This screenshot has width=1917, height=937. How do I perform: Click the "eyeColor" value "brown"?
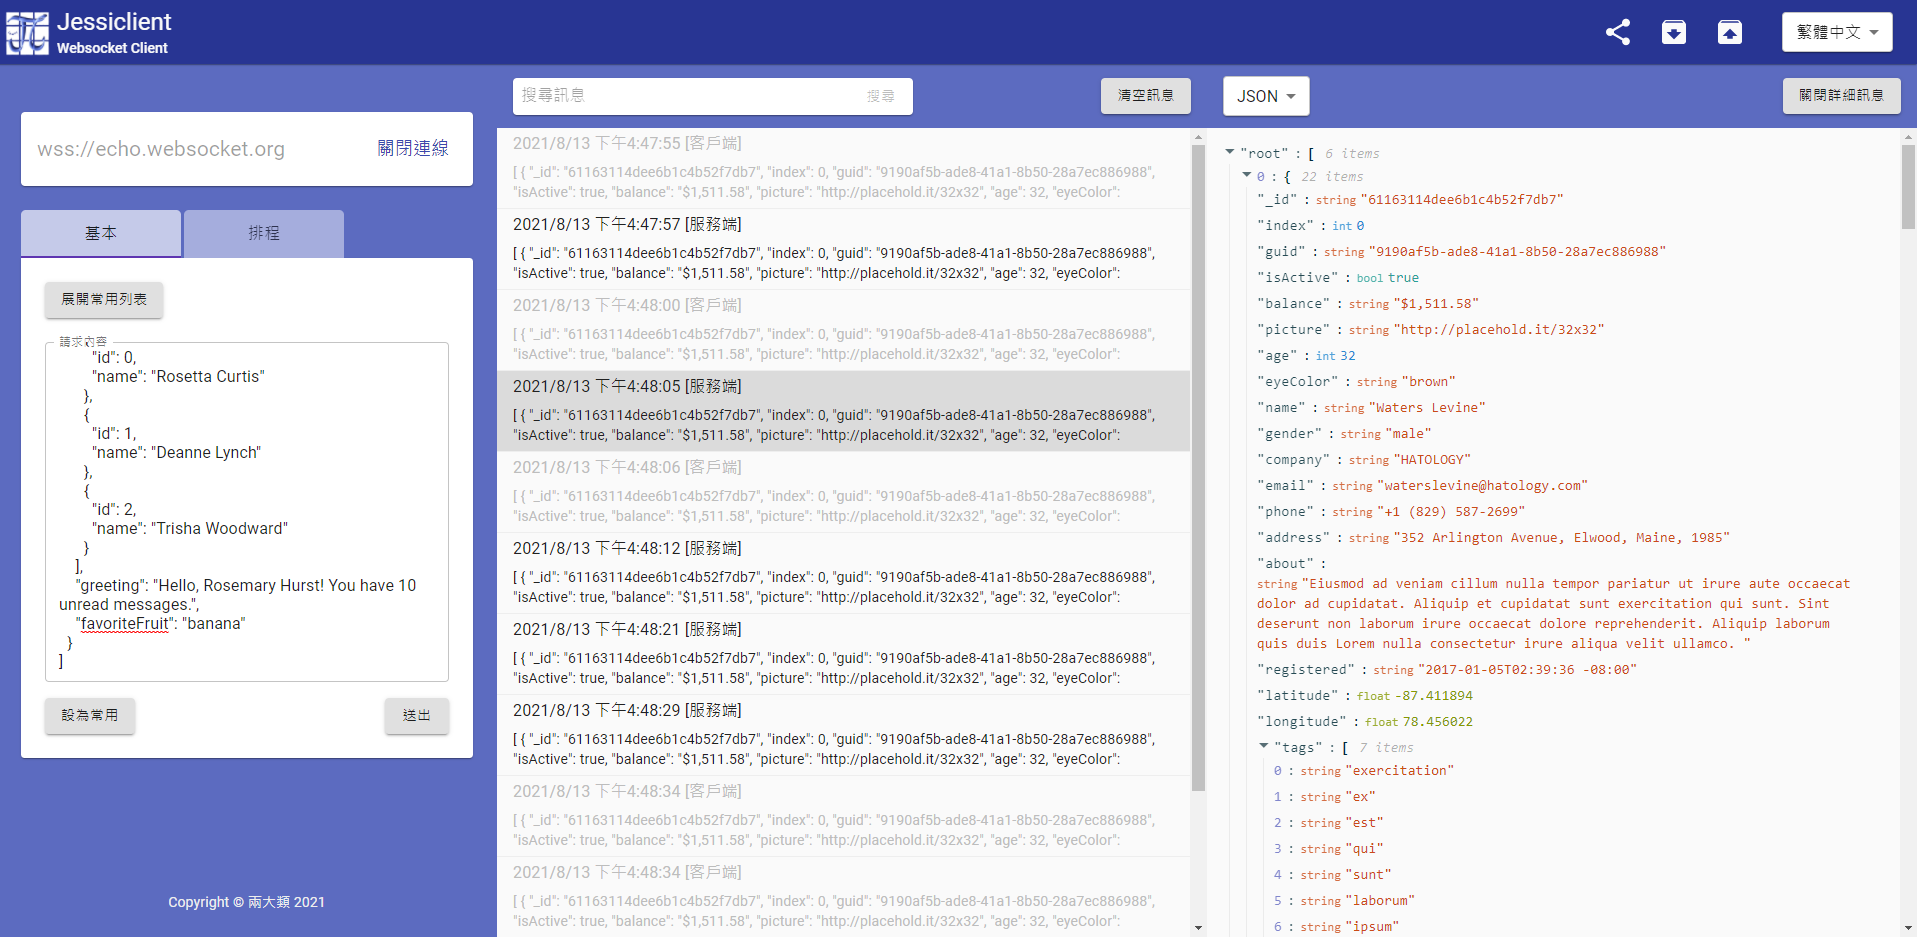(x=1428, y=382)
